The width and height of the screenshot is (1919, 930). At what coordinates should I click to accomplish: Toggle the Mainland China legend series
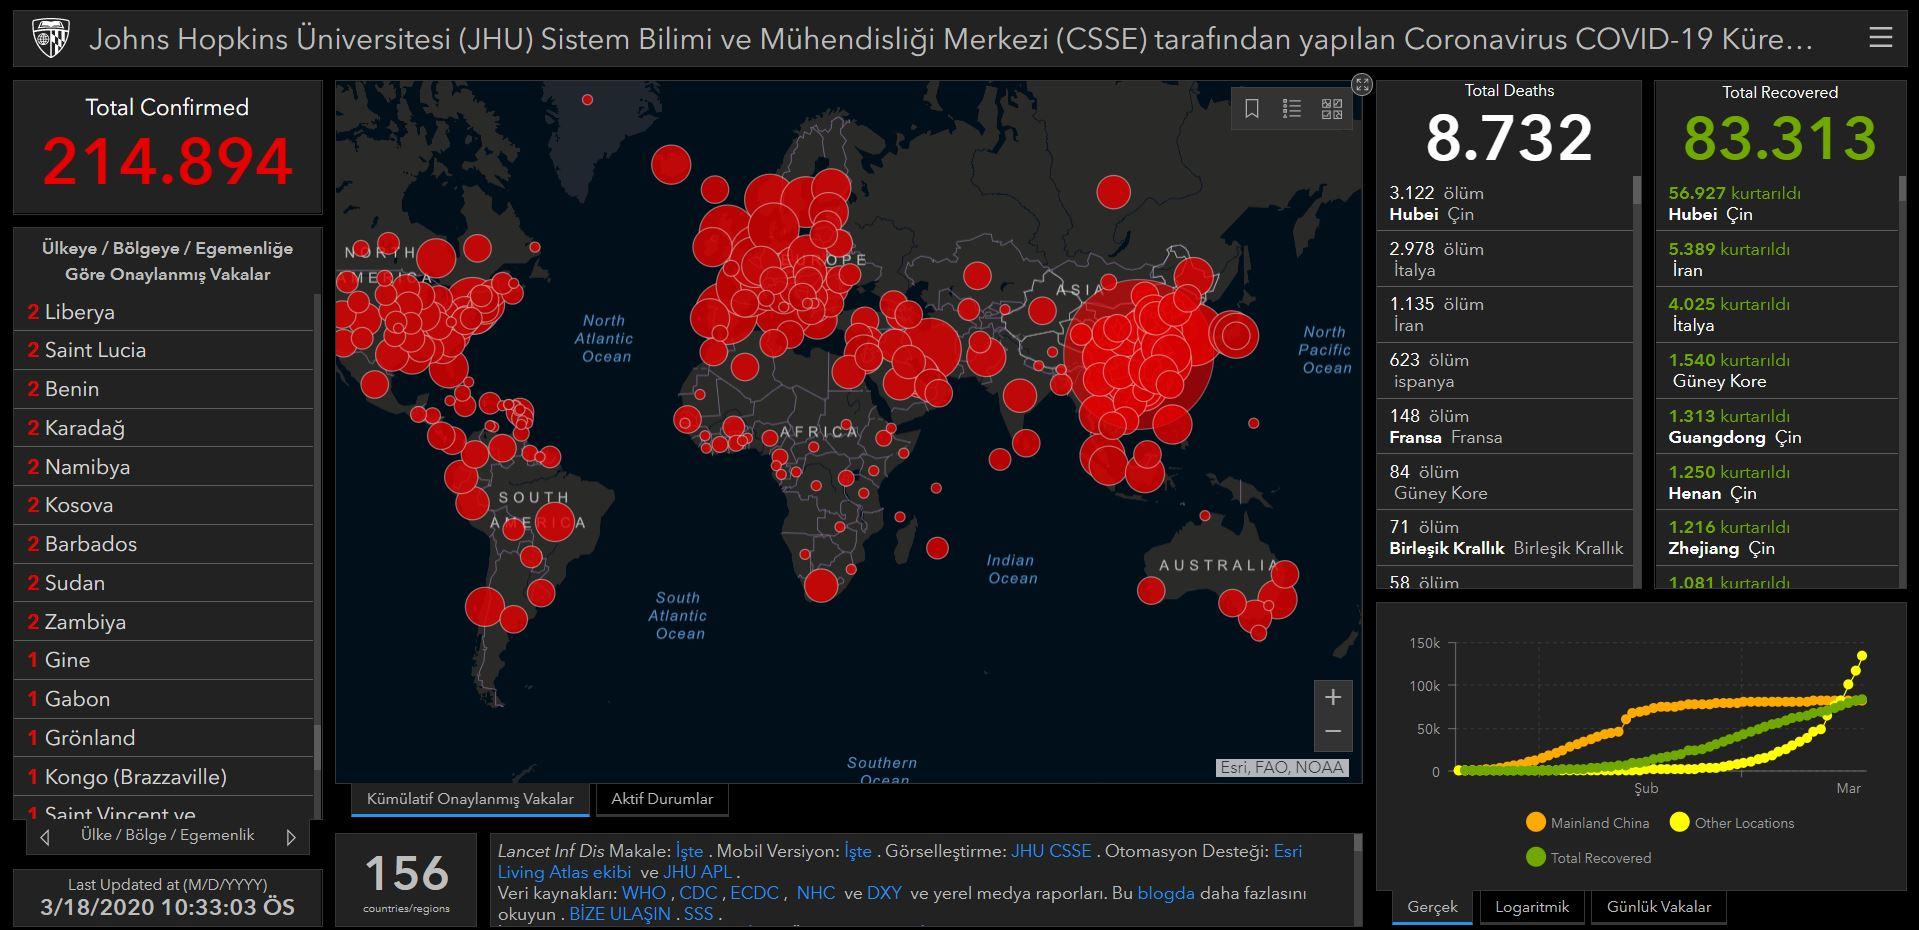tap(1587, 823)
